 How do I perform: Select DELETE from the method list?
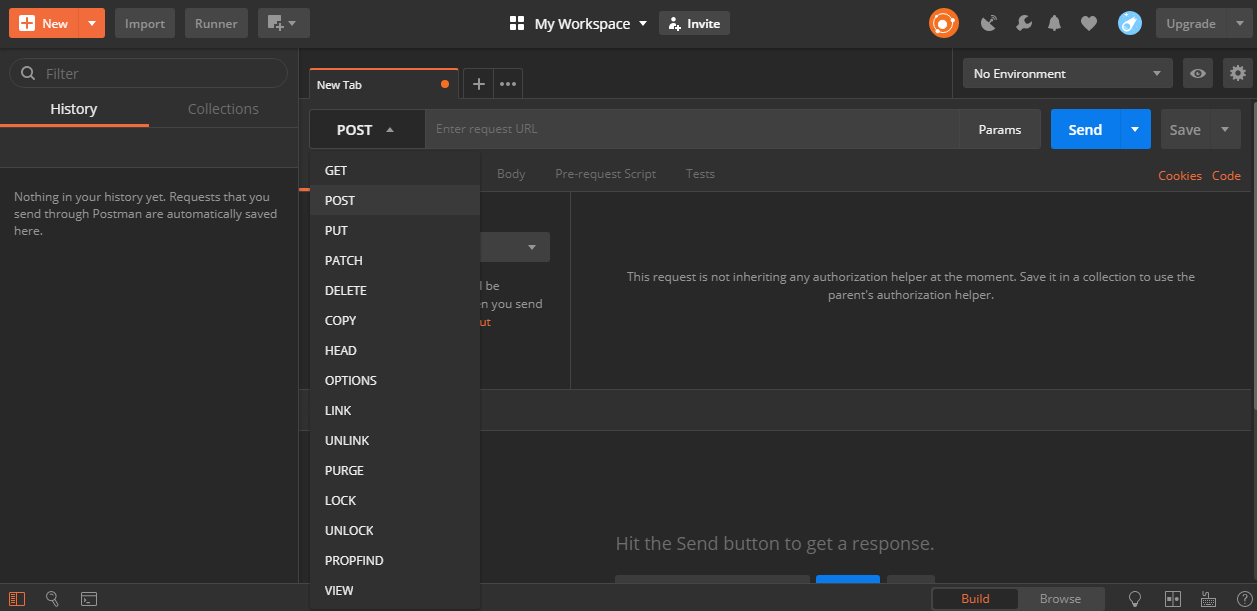pos(346,290)
